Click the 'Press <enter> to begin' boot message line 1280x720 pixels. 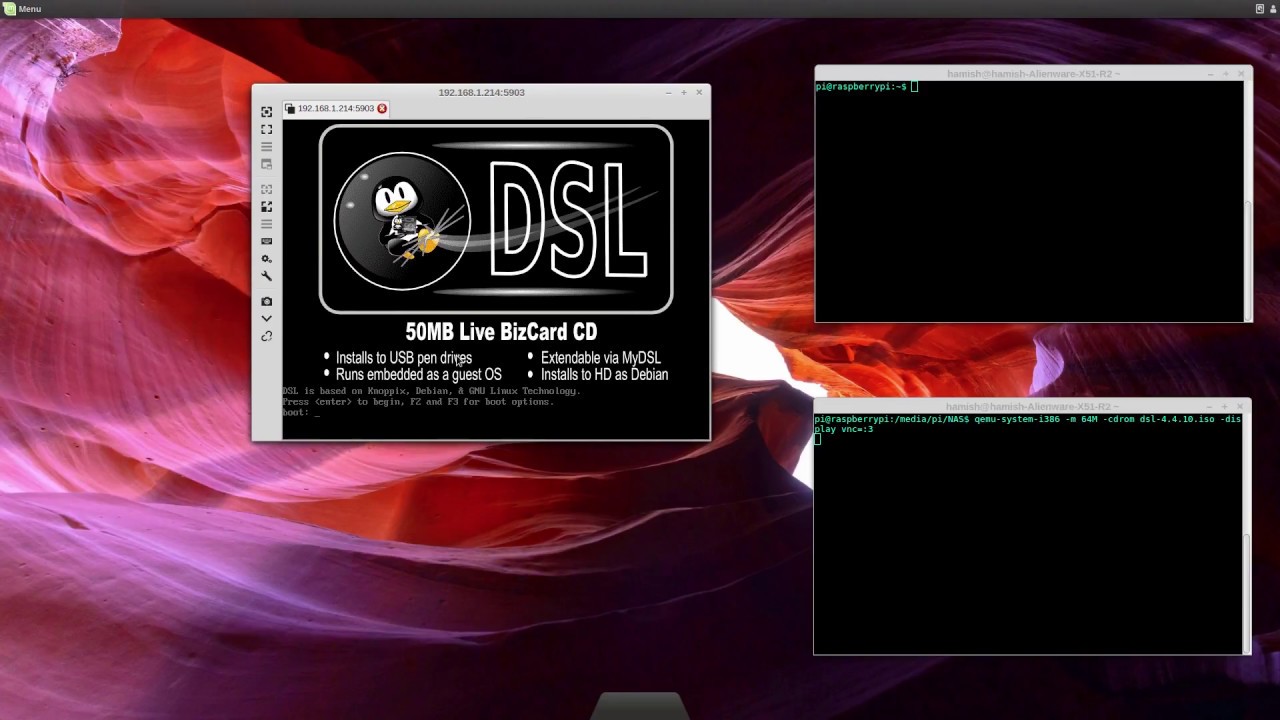pos(418,401)
